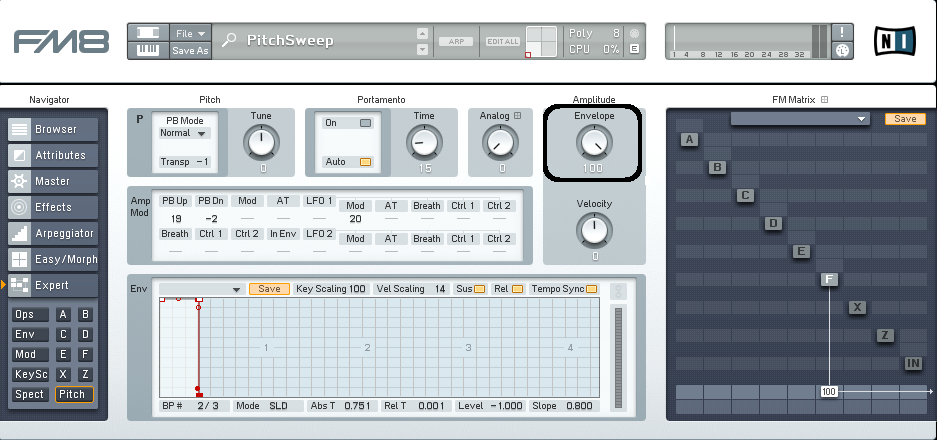This screenshot has height=440, width=937.
Task: Open the Spect expert page
Action: point(30,395)
